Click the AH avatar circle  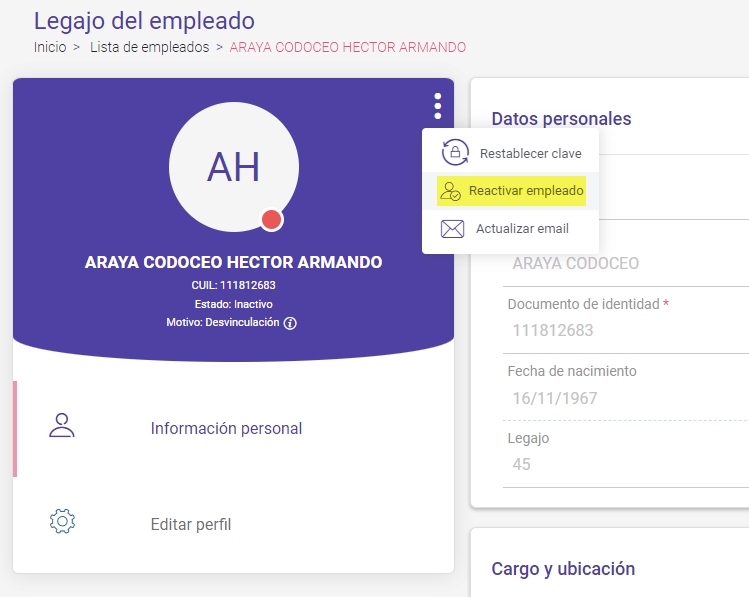click(234, 167)
